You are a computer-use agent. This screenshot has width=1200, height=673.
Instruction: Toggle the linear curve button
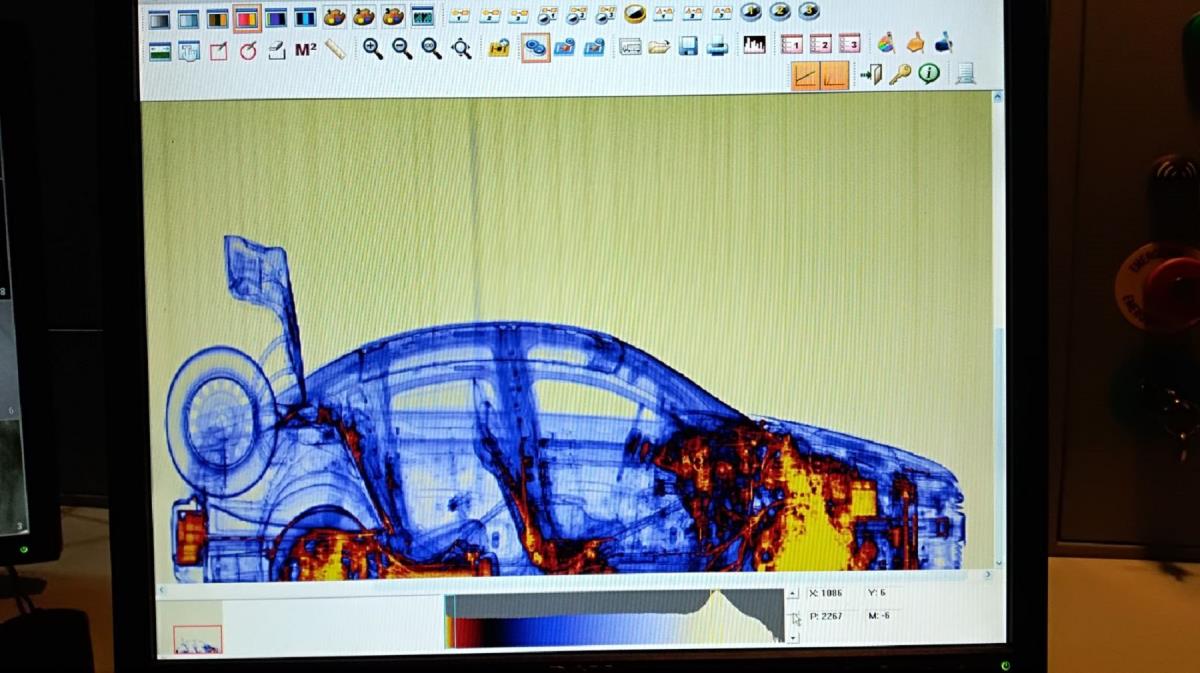(805, 74)
